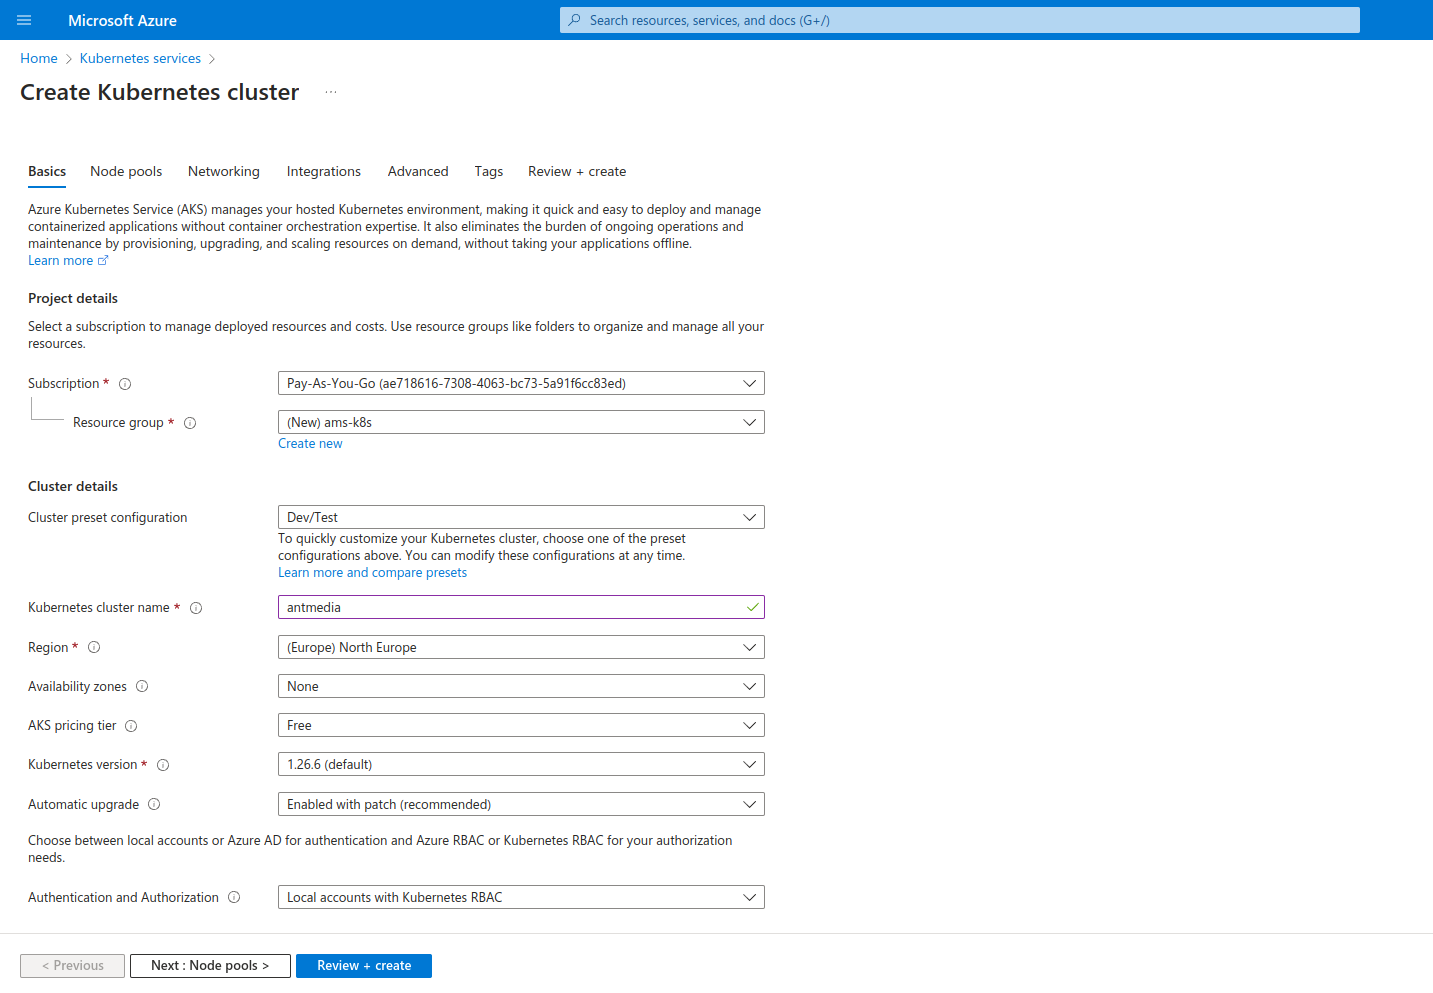Click Create new resource group link

click(x=310, y=443)
